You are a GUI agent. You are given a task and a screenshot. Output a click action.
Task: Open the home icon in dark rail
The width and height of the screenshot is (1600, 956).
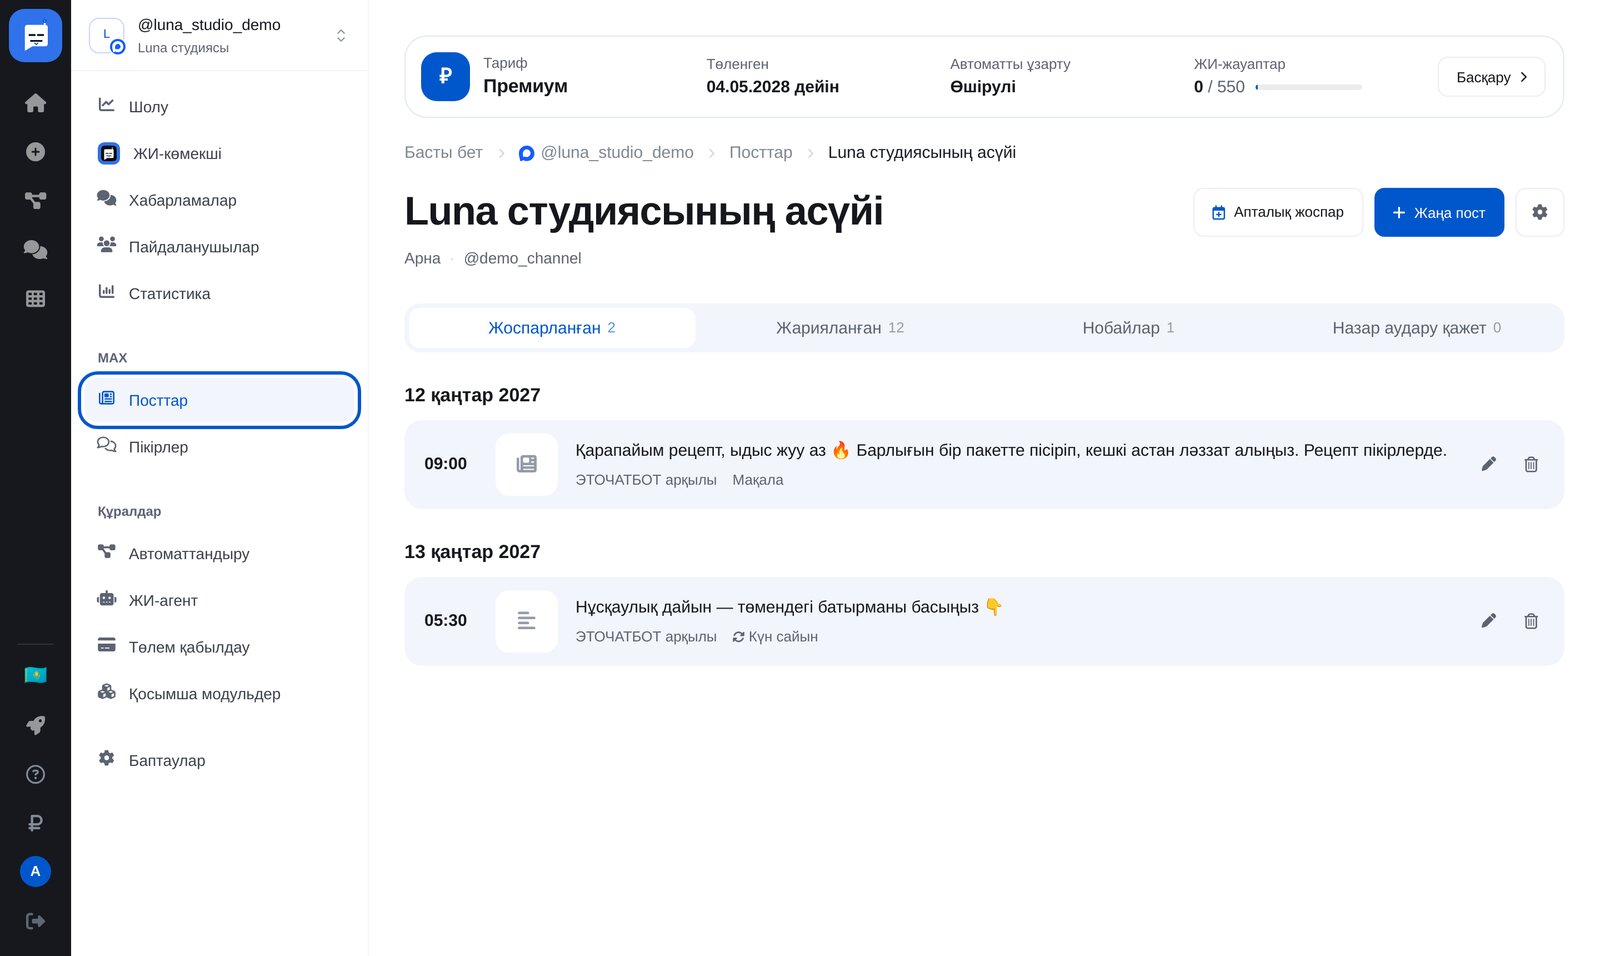(35, 103)
